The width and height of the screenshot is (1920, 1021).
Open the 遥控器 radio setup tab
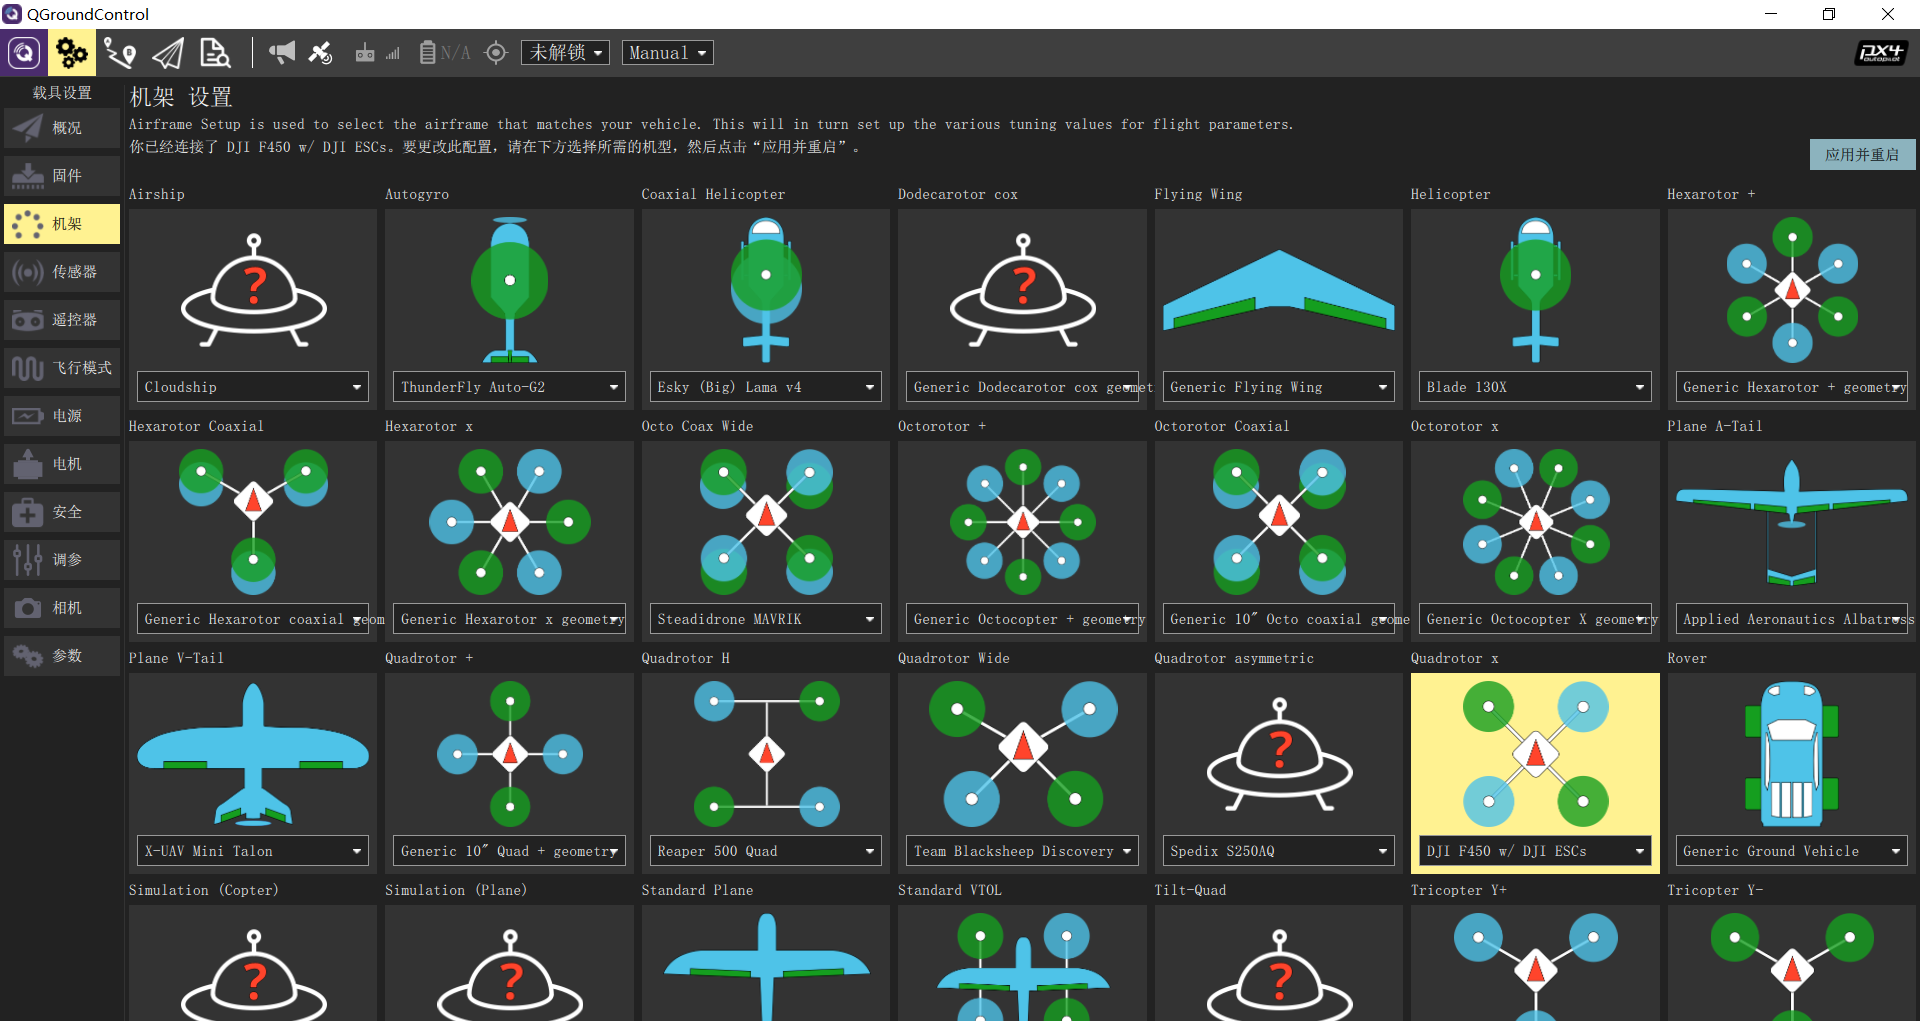pyautogui.click(x=62, y=320)
